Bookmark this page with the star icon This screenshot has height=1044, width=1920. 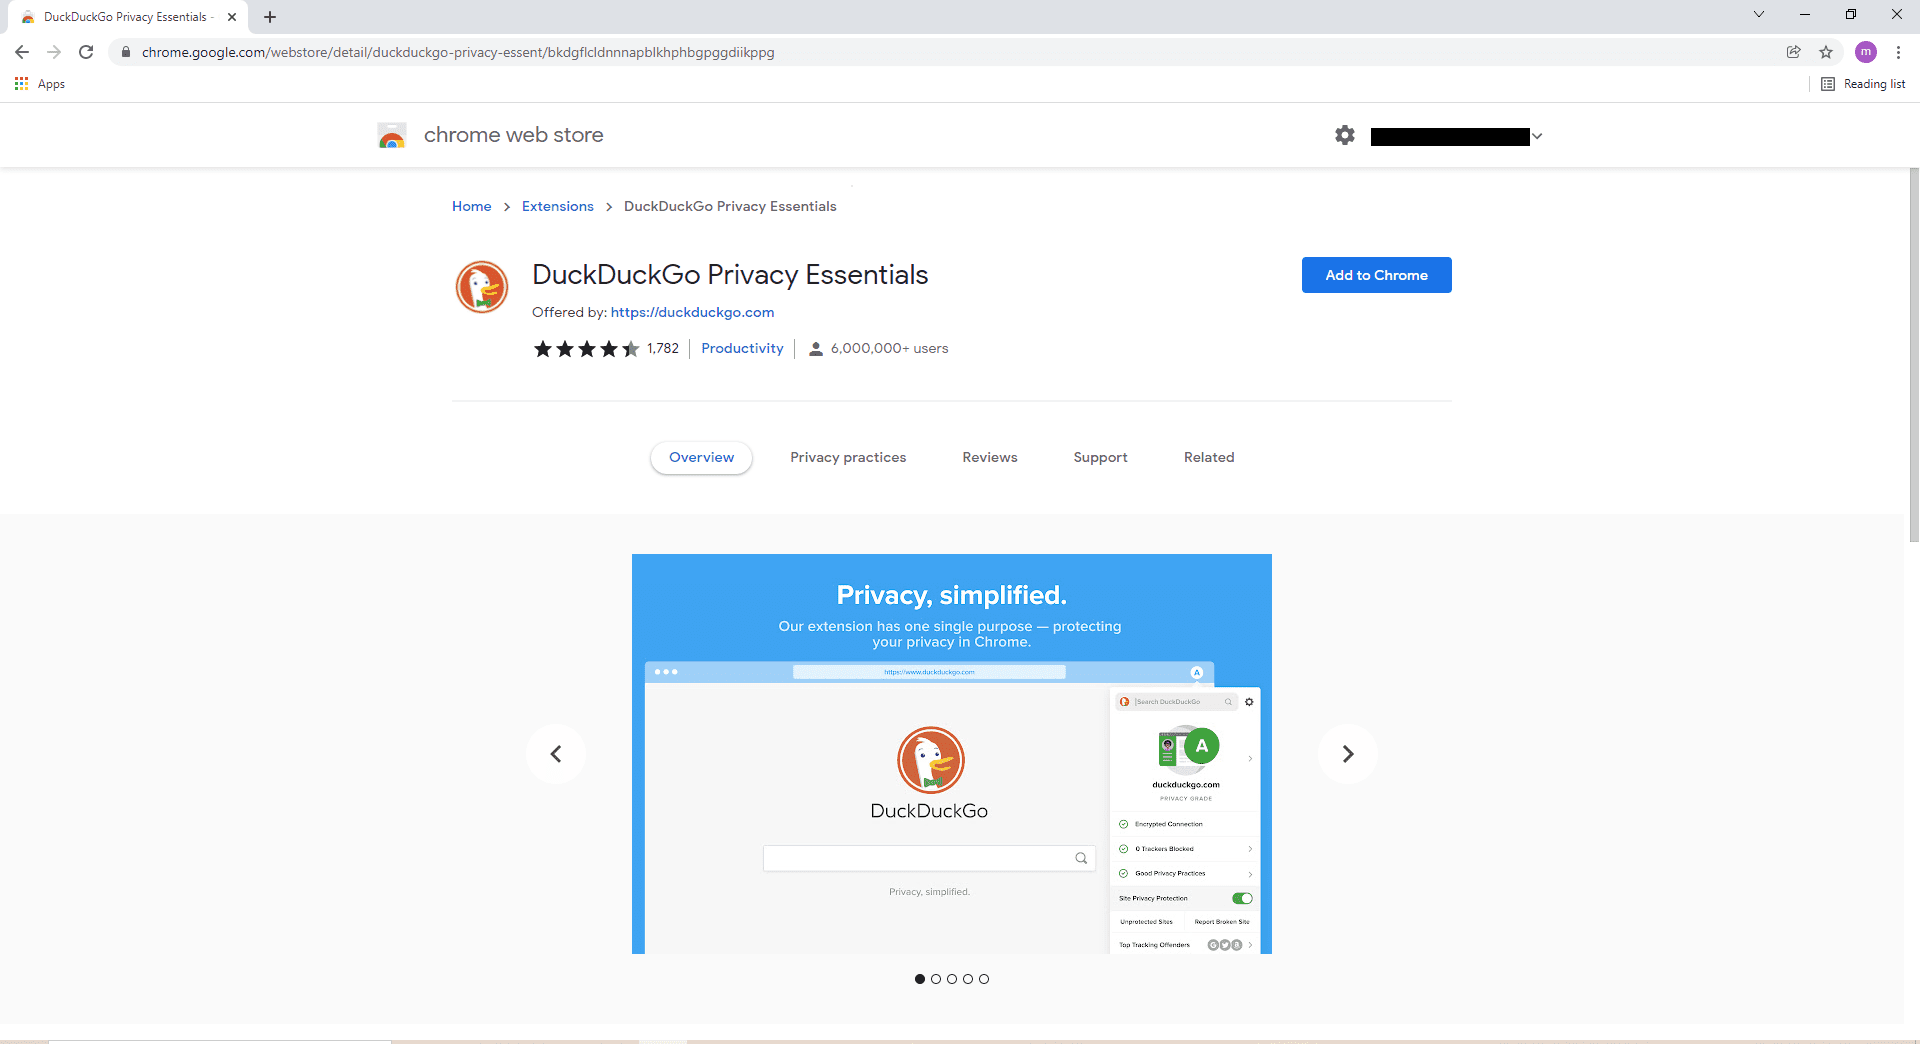coord(1826,52)
